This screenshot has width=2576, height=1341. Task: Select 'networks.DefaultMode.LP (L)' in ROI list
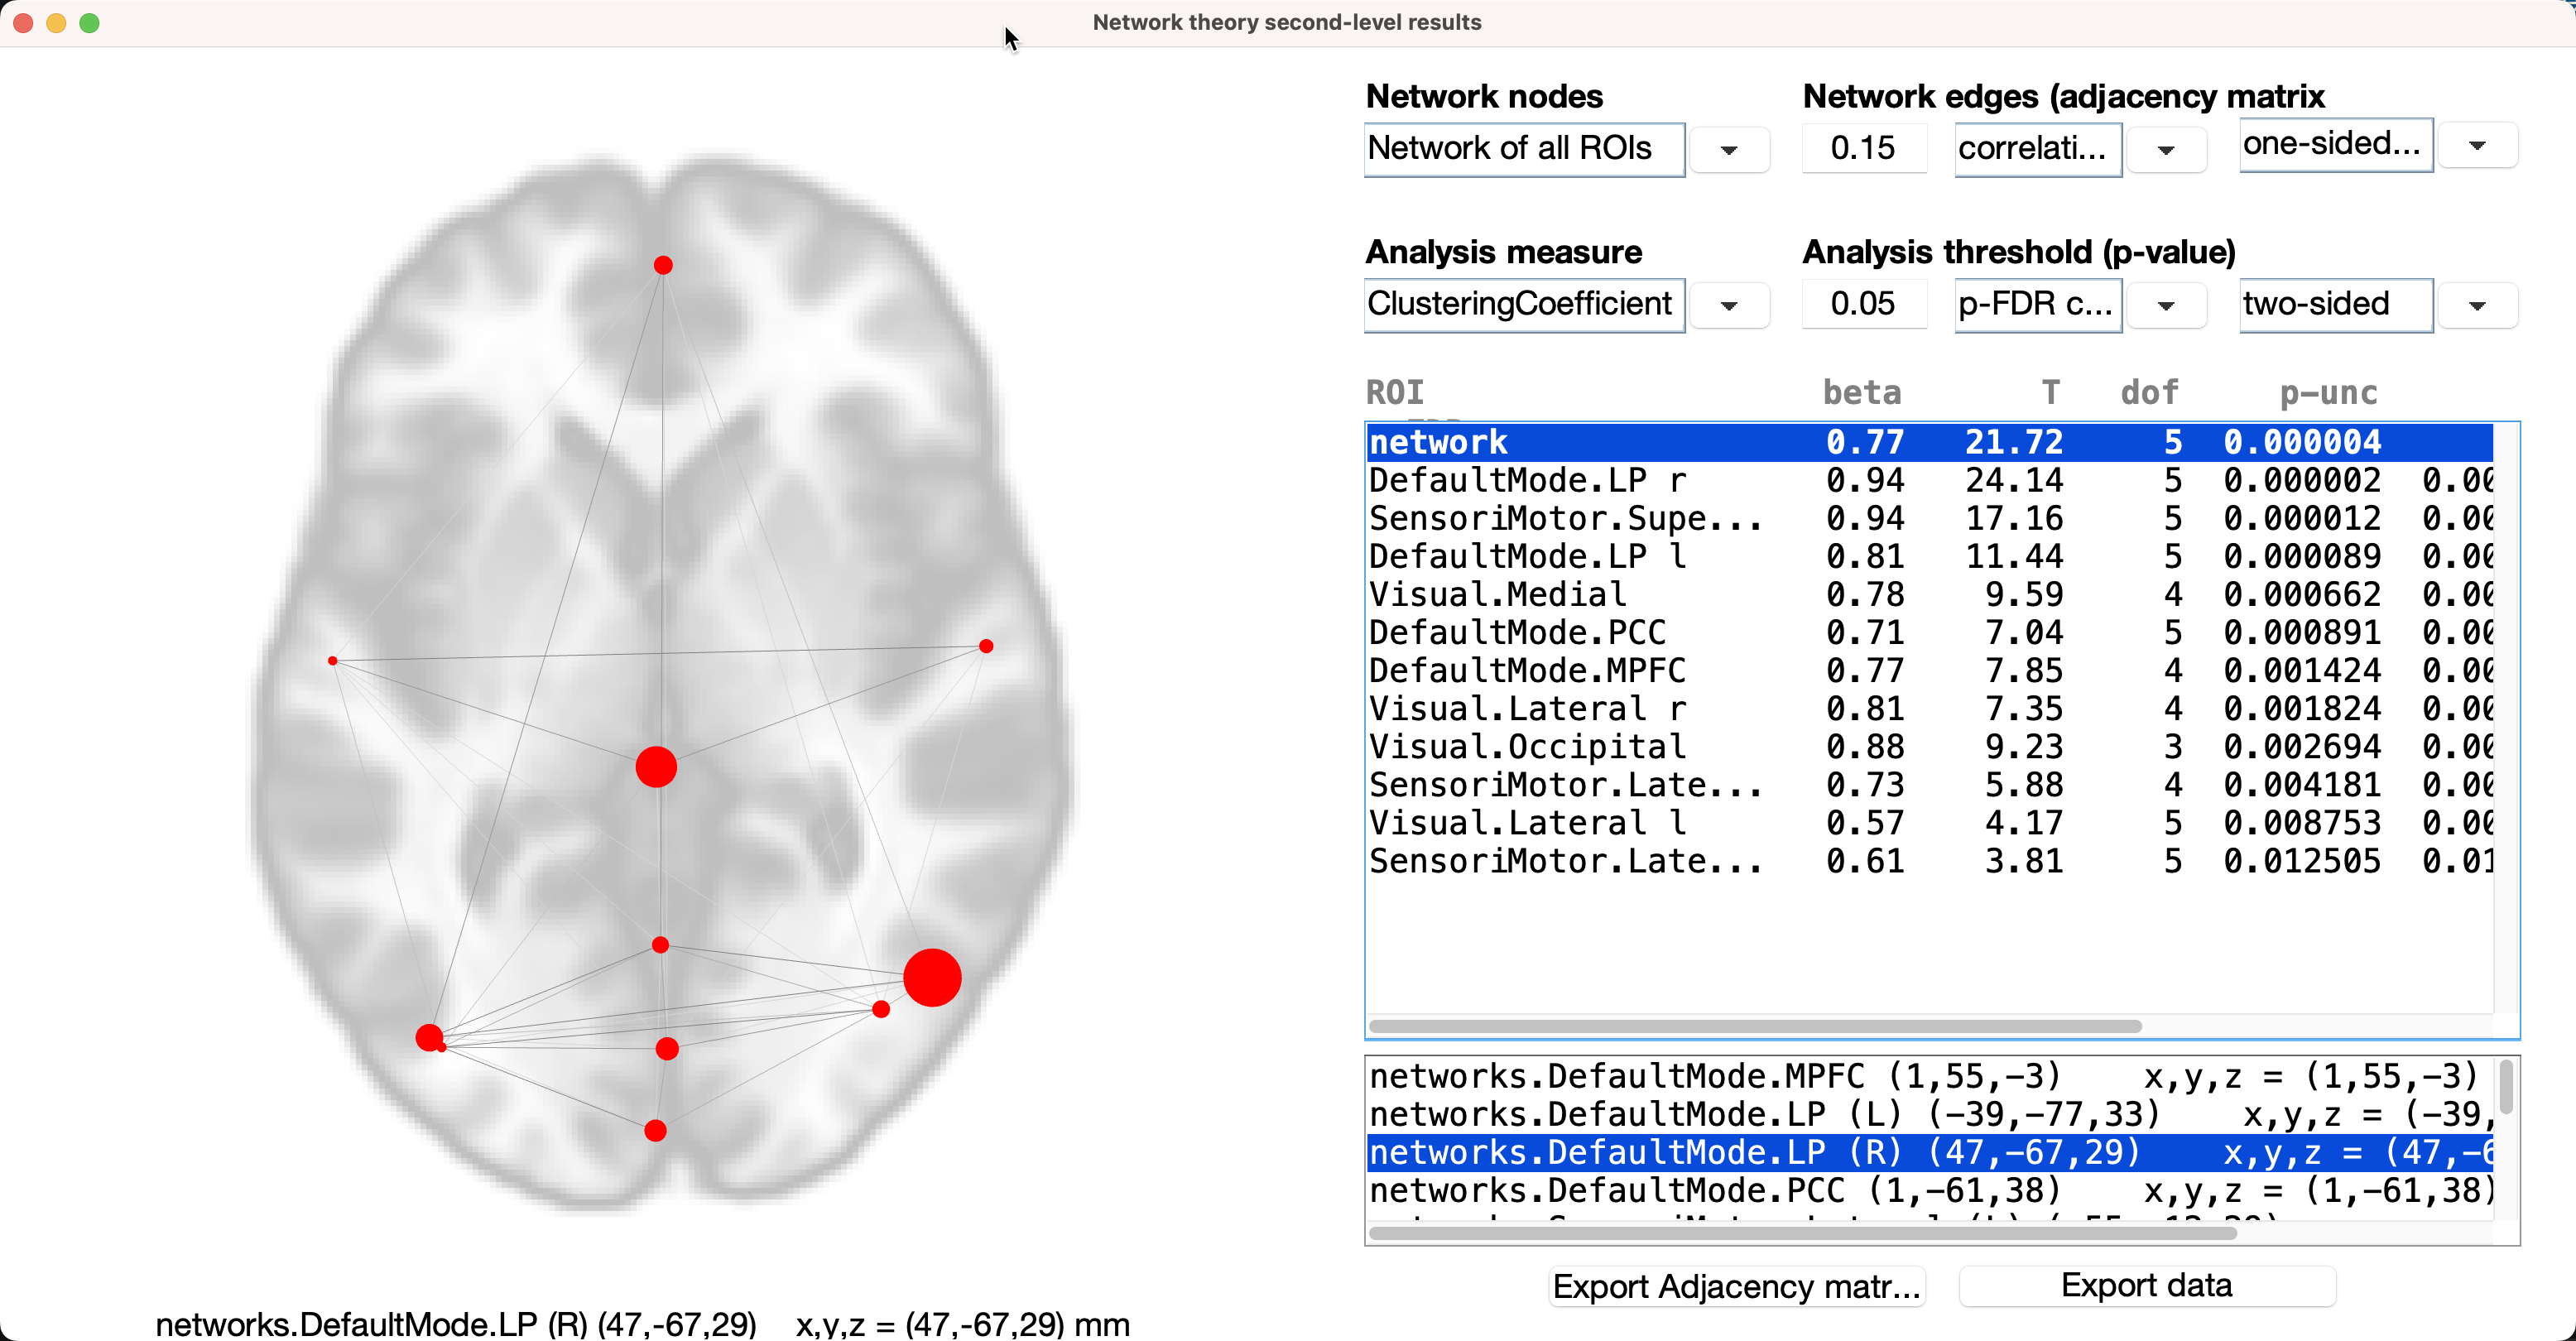pyautogui.click(x=1930, y=1114)
